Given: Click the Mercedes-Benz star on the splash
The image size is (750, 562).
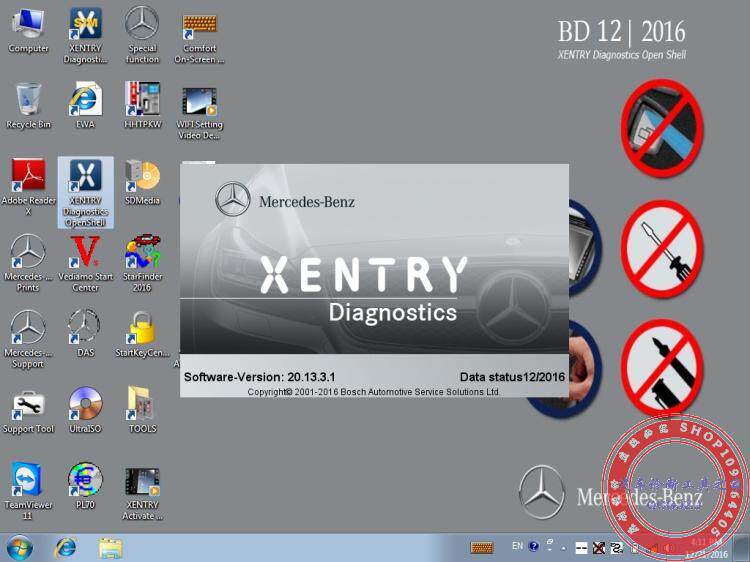Looking at the screenshot, I should [x=232, y=199].
